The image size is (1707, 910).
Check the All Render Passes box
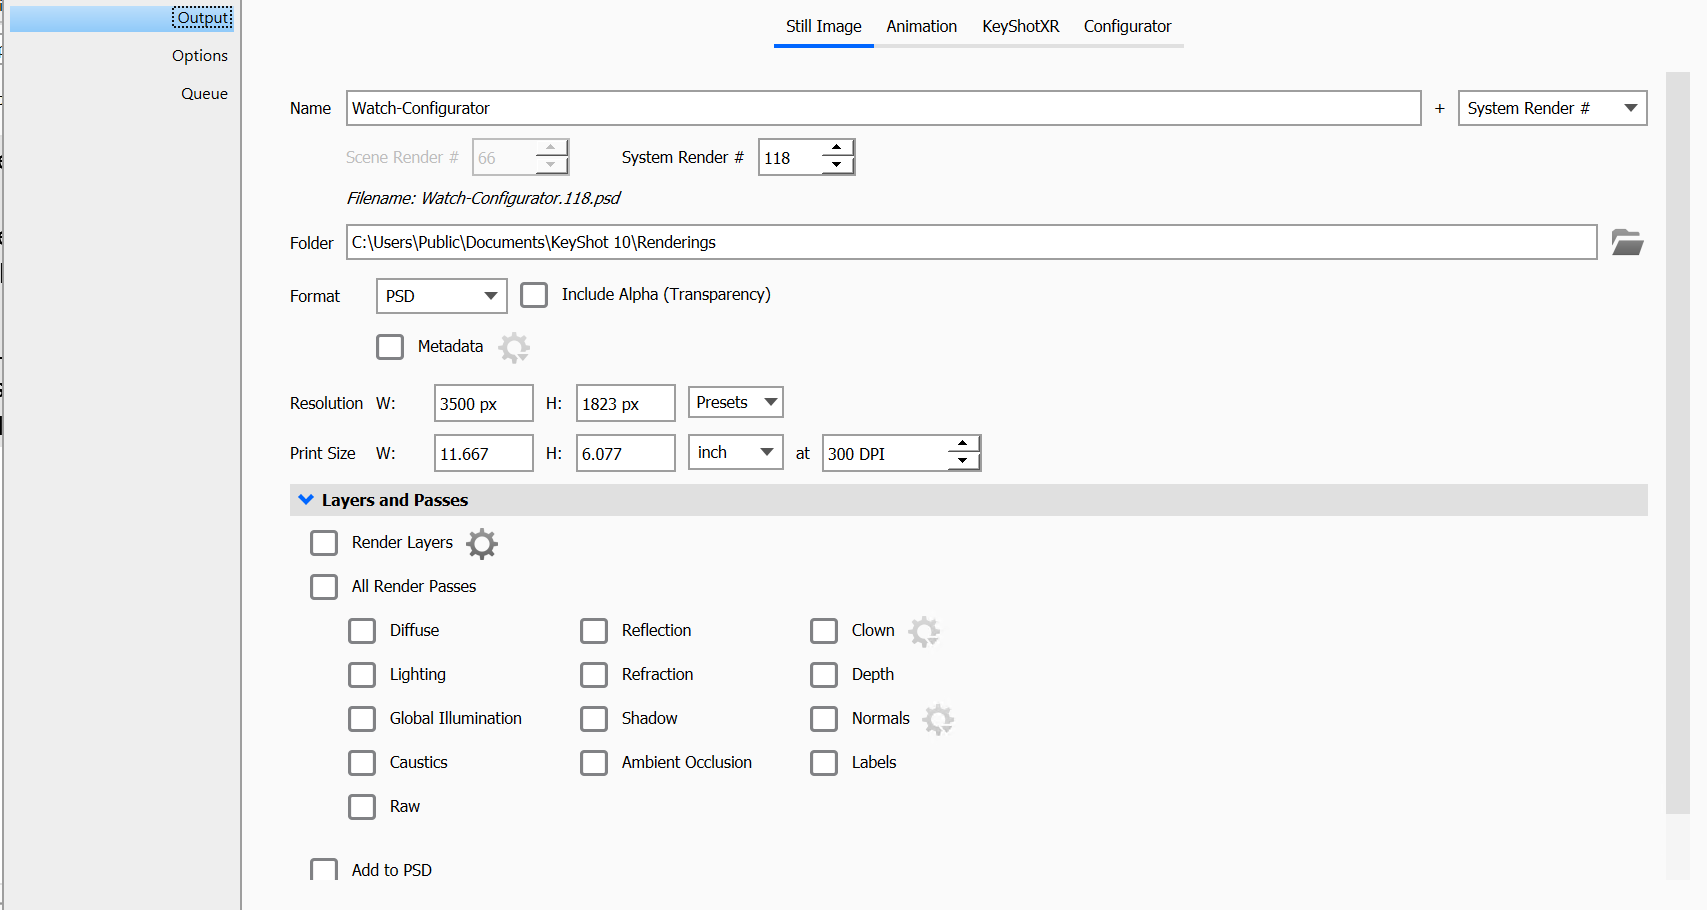[x=324, y=587]
